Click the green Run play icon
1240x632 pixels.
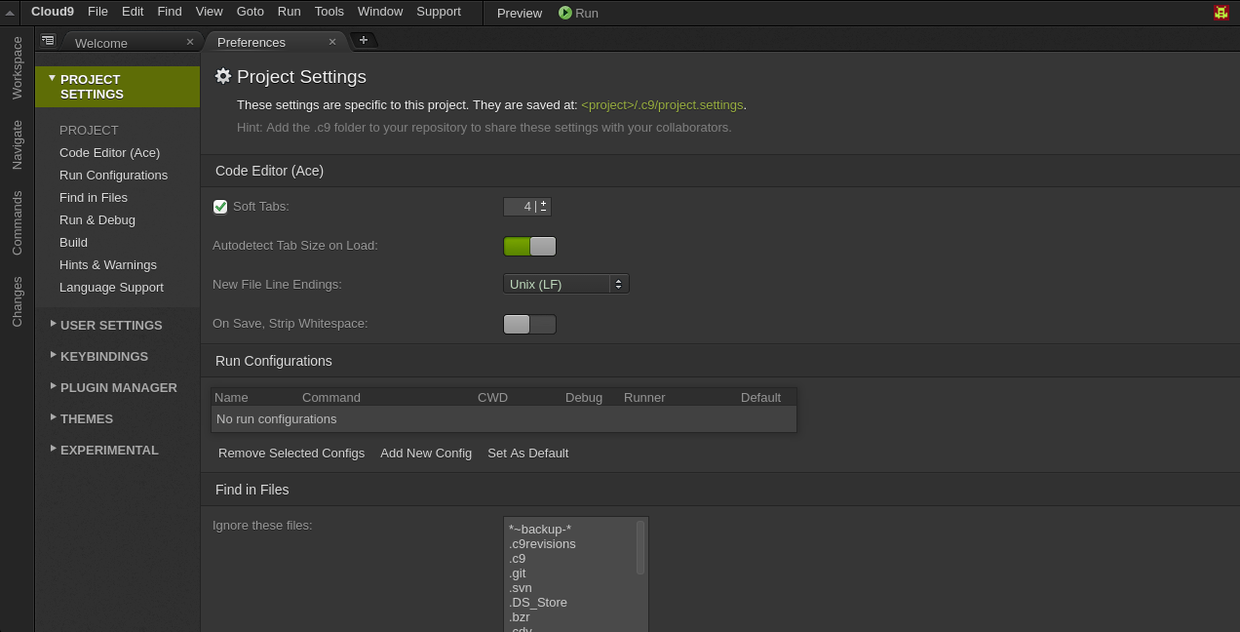[565, 13]
